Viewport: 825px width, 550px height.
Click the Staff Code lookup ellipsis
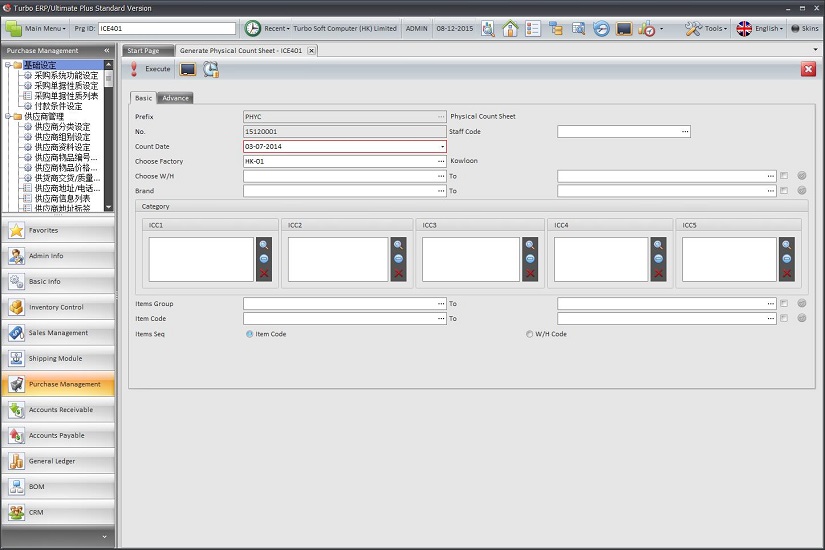point(685,132)
